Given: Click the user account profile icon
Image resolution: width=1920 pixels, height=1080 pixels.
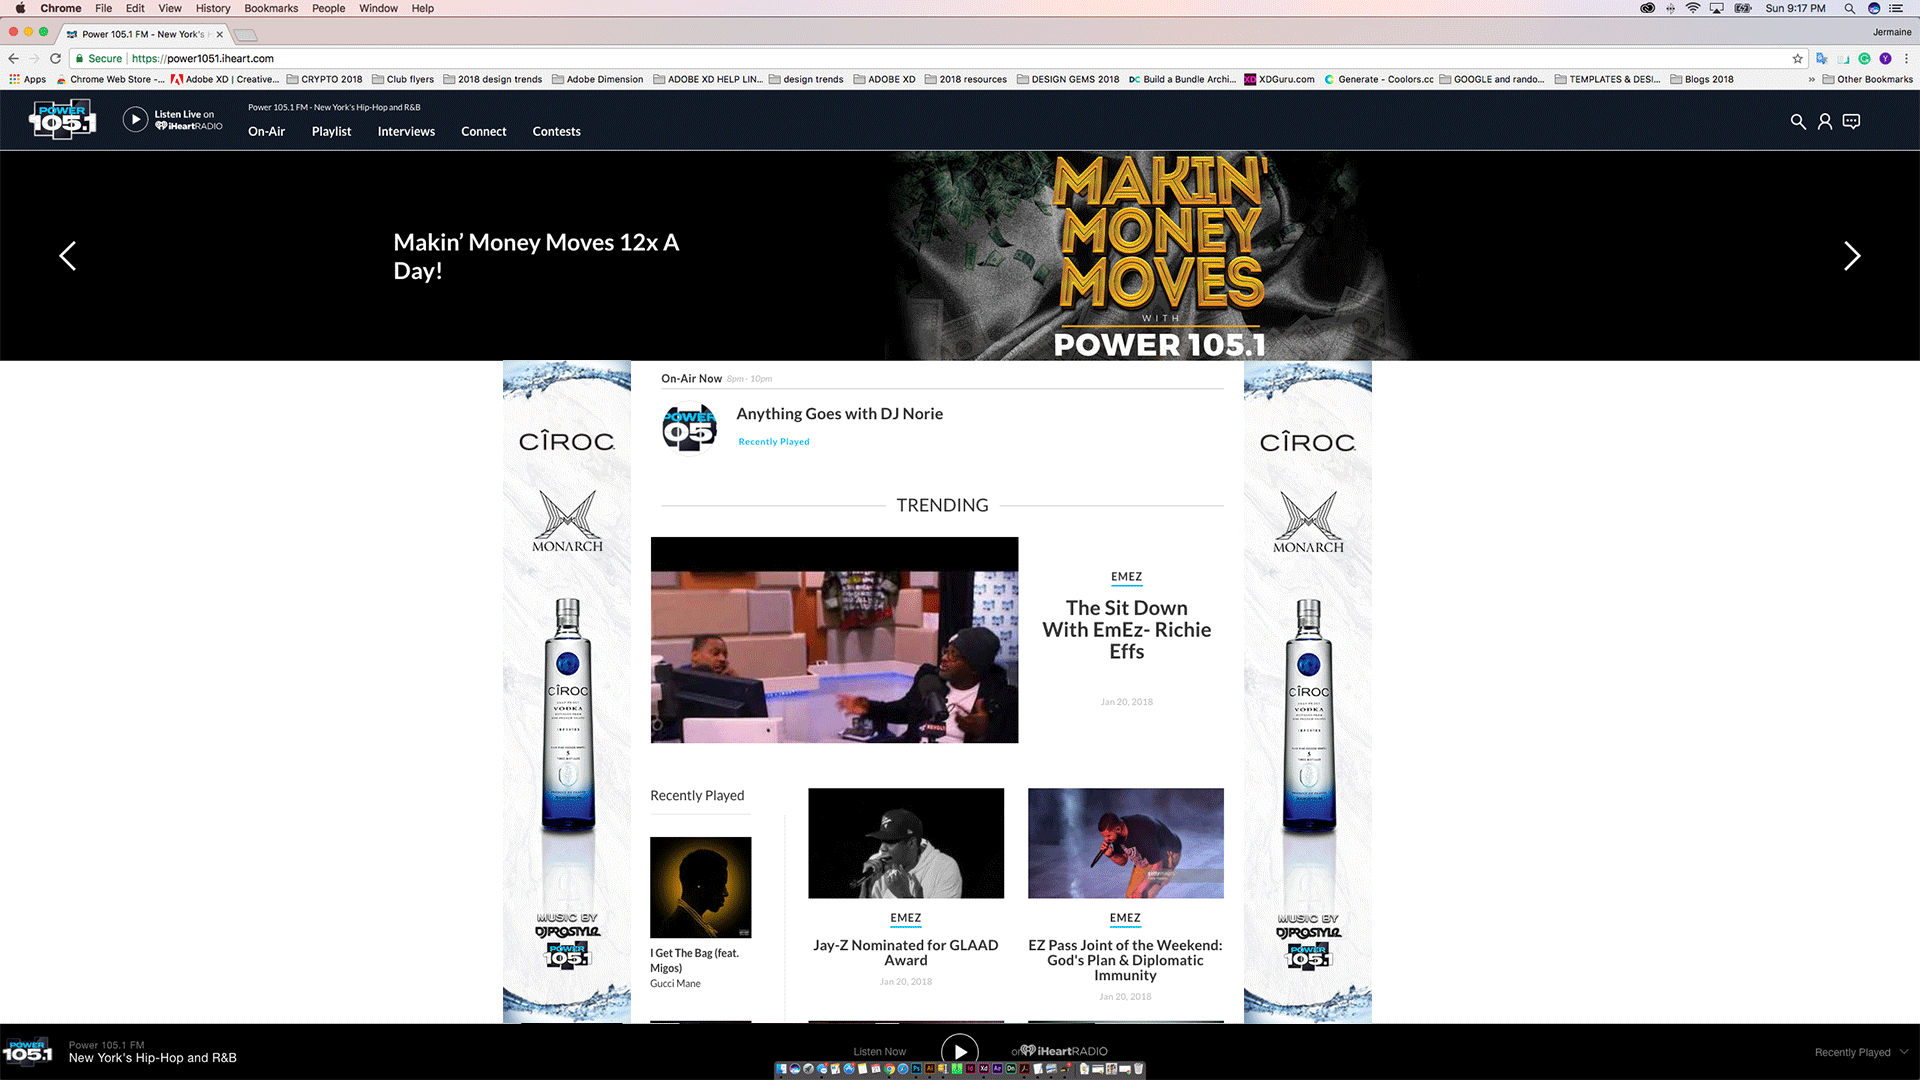Looking at the screenshot, I should (x=1825, y=122).
